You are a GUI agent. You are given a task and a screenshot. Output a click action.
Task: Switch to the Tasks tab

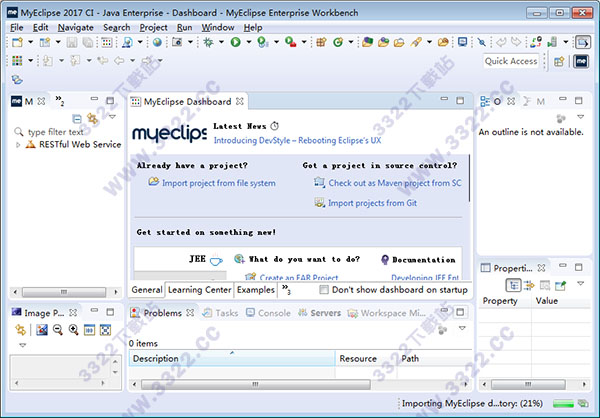[x=220, y=313]
